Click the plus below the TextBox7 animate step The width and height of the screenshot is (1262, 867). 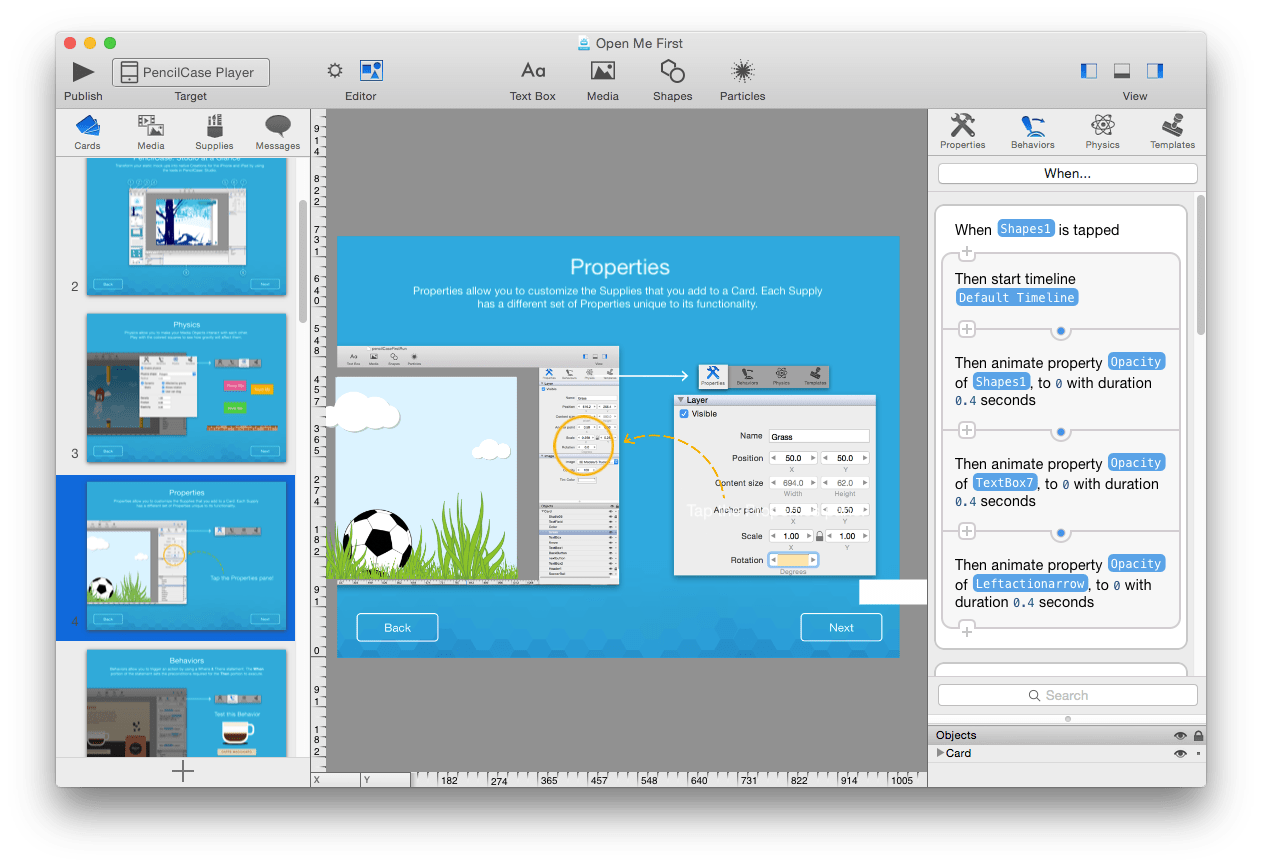967,531
